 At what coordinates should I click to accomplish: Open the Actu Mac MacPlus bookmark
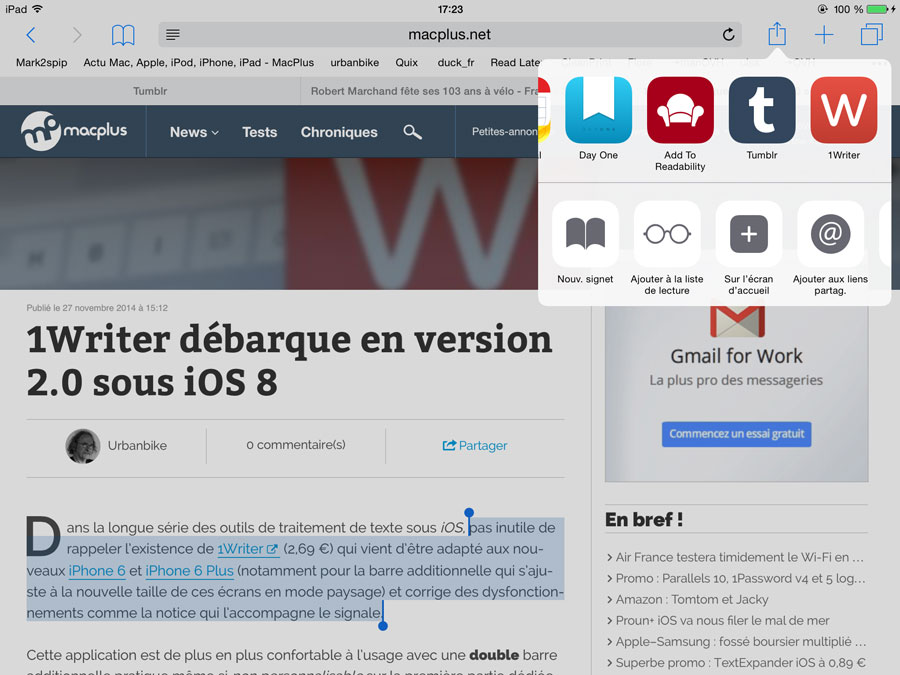tap(199, 63)
